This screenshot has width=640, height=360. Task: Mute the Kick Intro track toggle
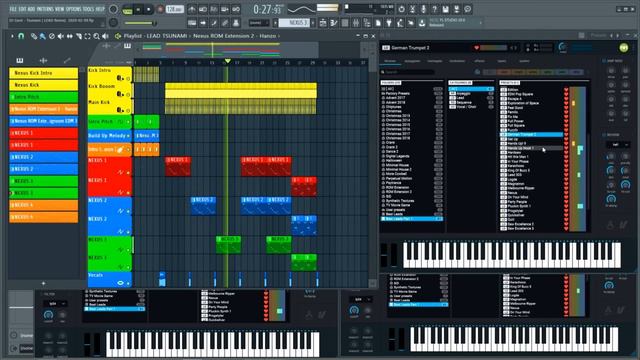click(128, 78)
